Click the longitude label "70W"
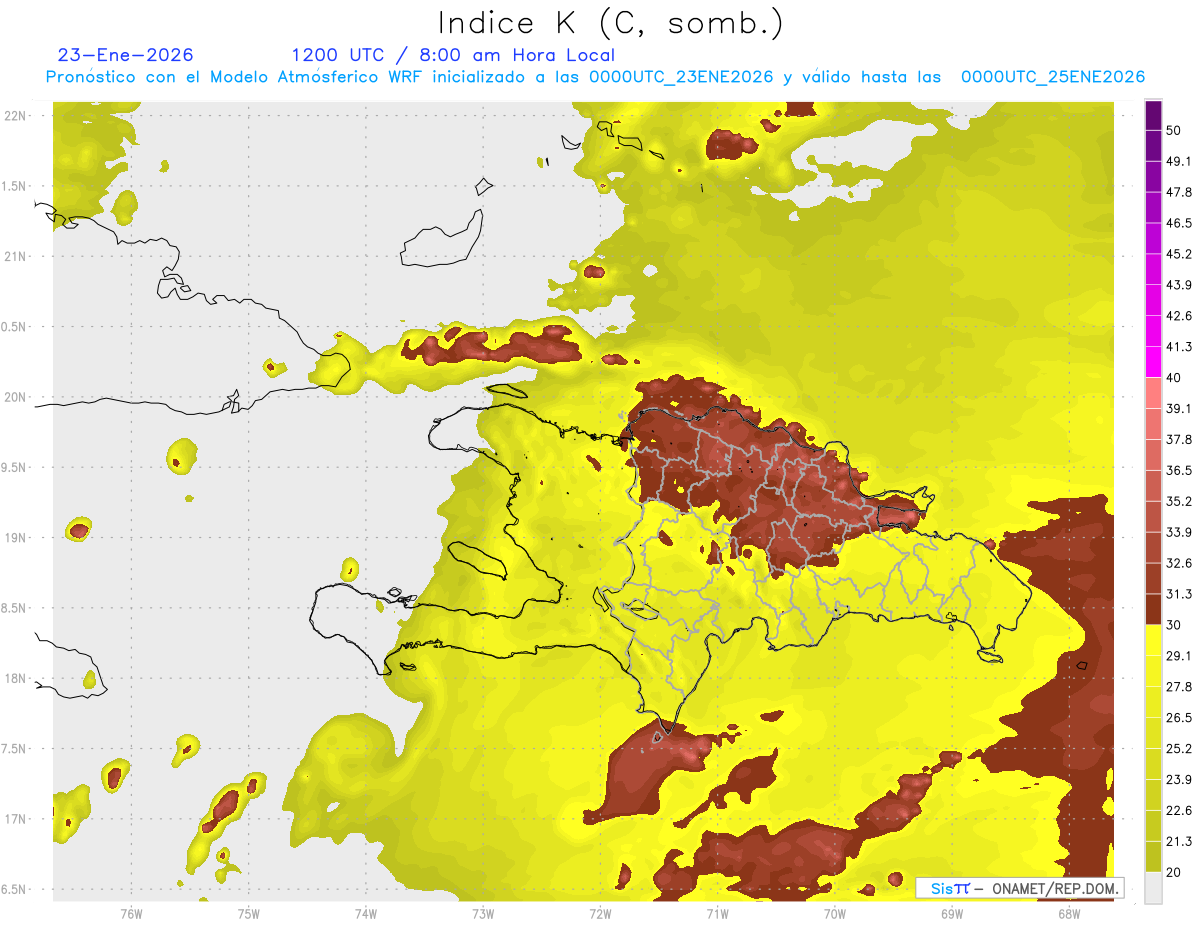This screenshot has height=927, width=1200. tap(834, 913)
